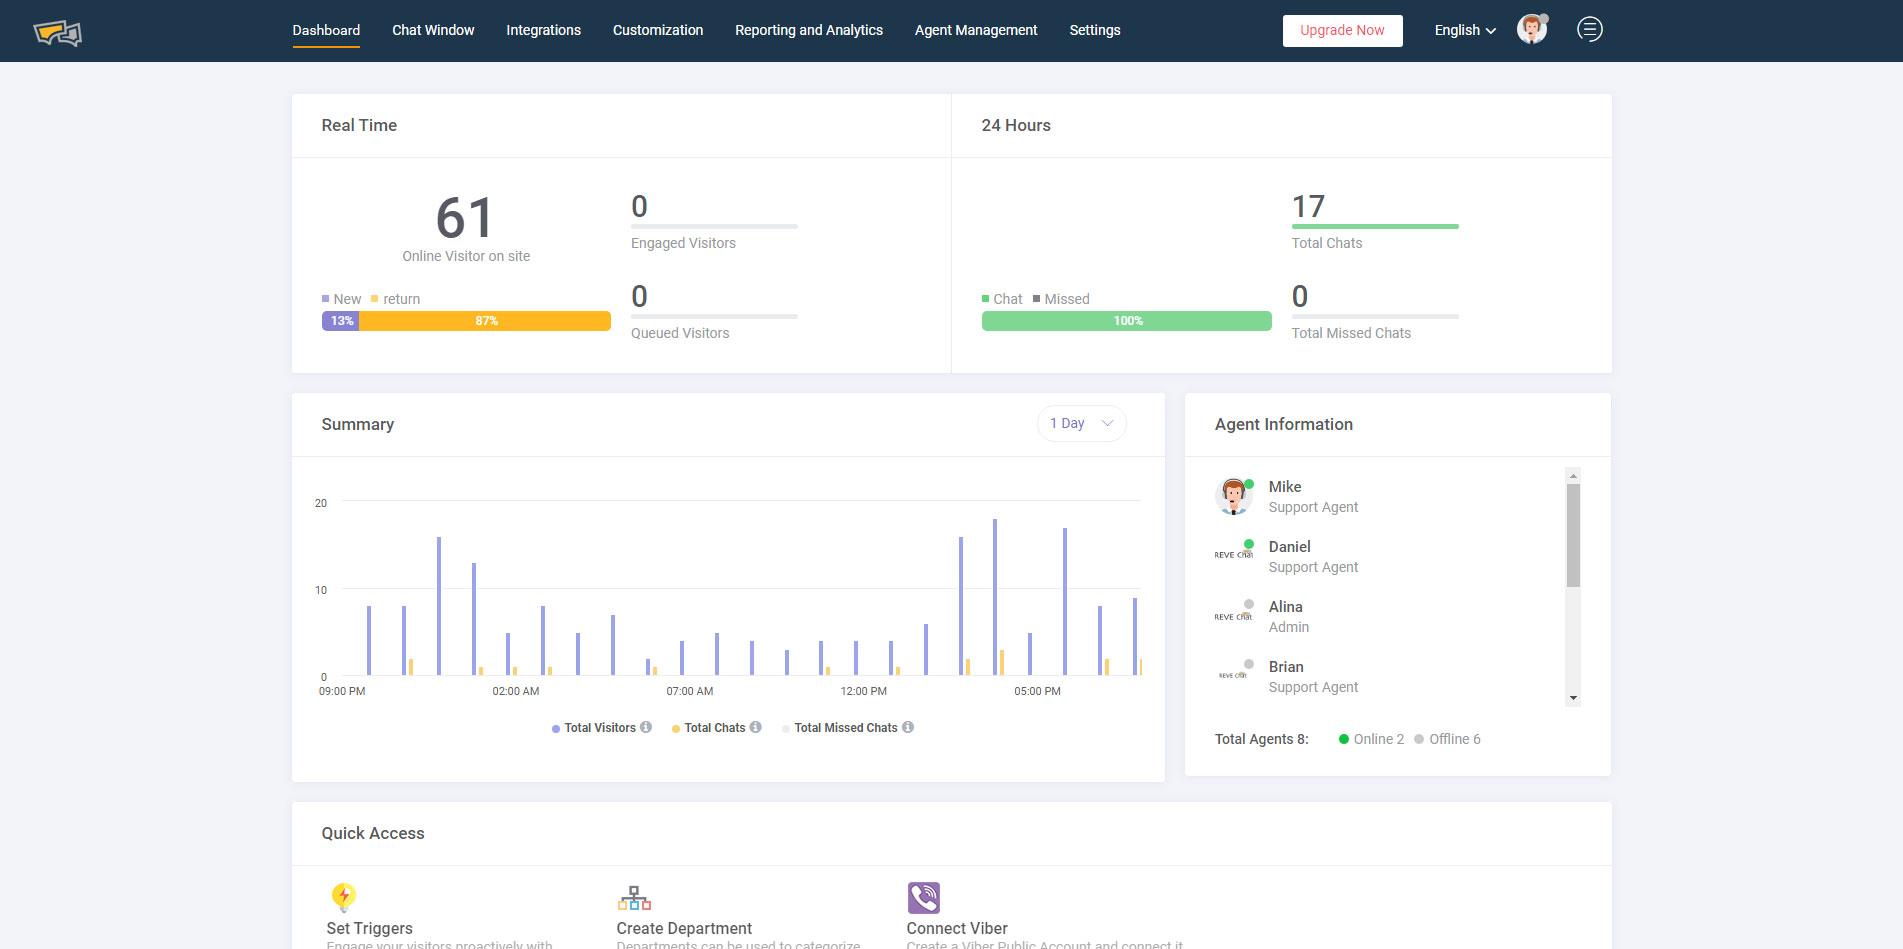Click the Upgrade Now button

(x=1342, y=30)
